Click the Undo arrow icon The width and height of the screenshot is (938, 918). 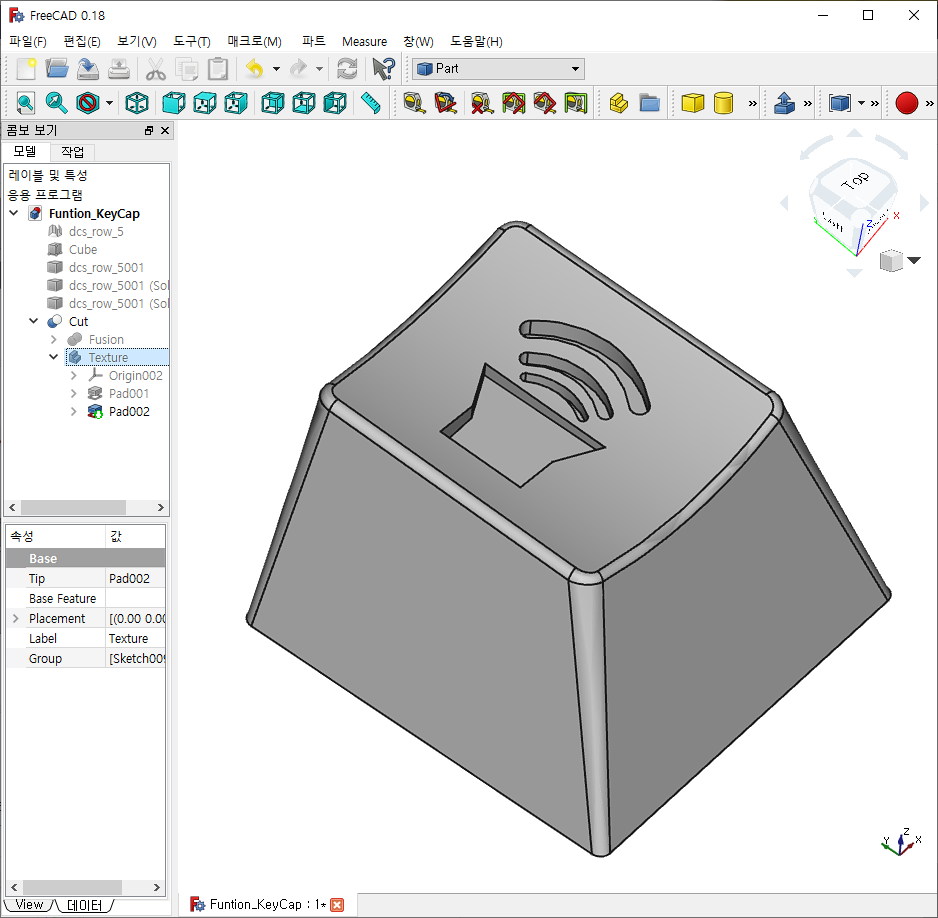pyautogui.click(x=255, y=69)
